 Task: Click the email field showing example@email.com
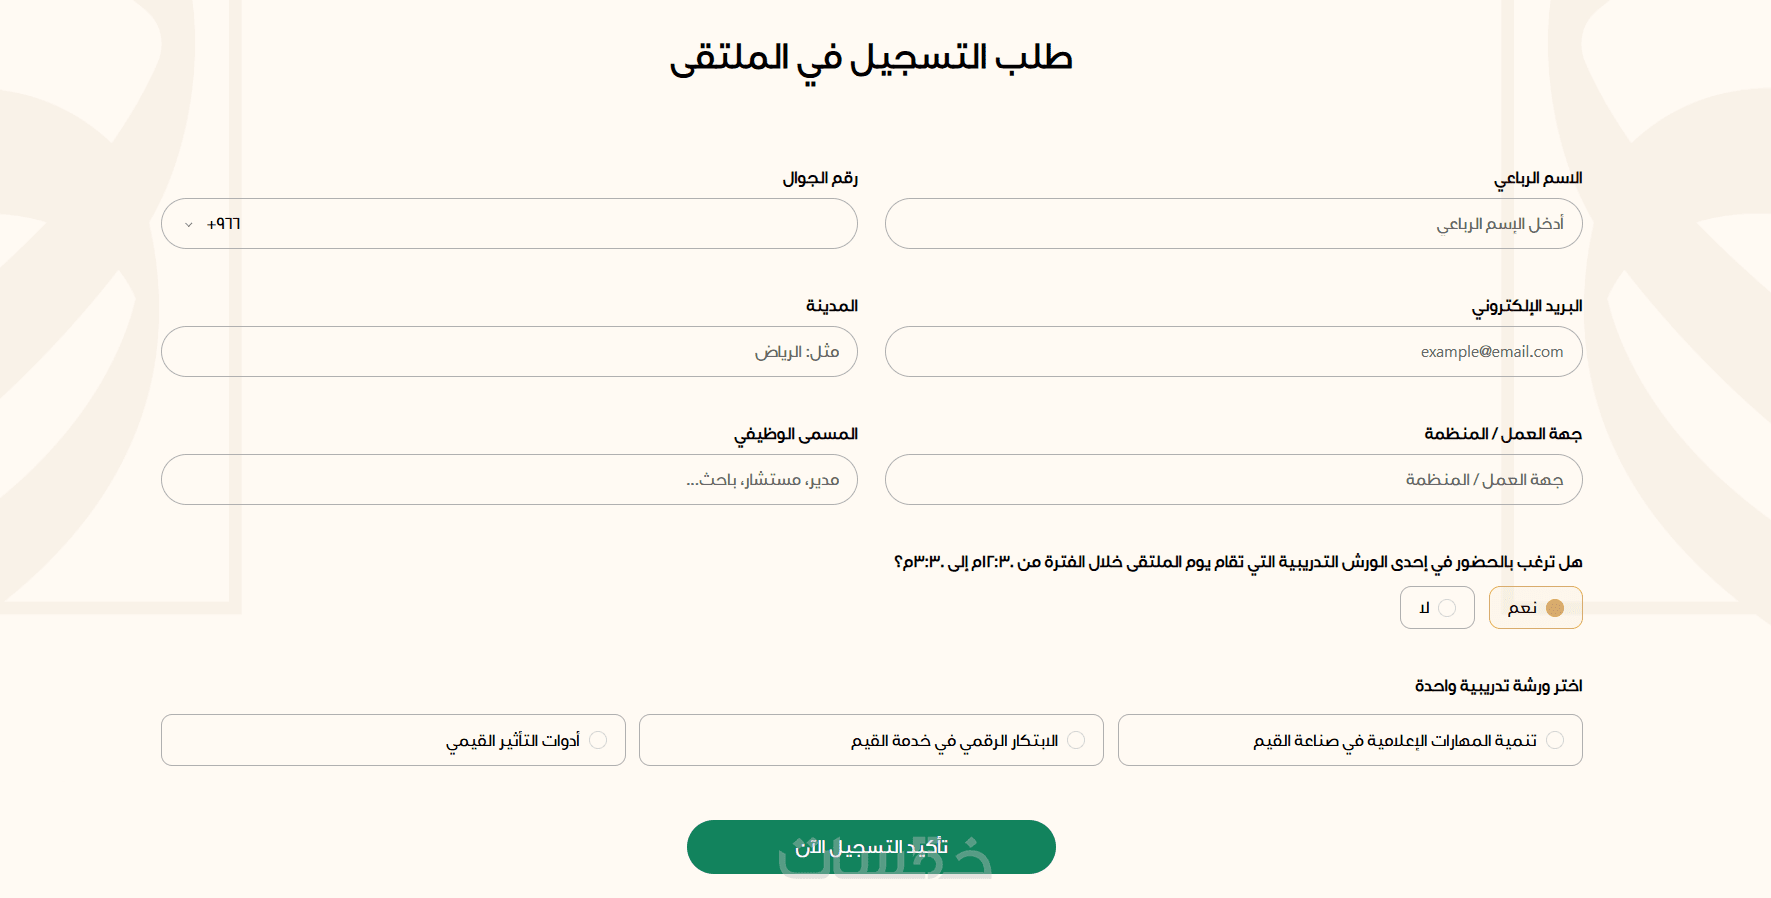tap(1233, 352)
